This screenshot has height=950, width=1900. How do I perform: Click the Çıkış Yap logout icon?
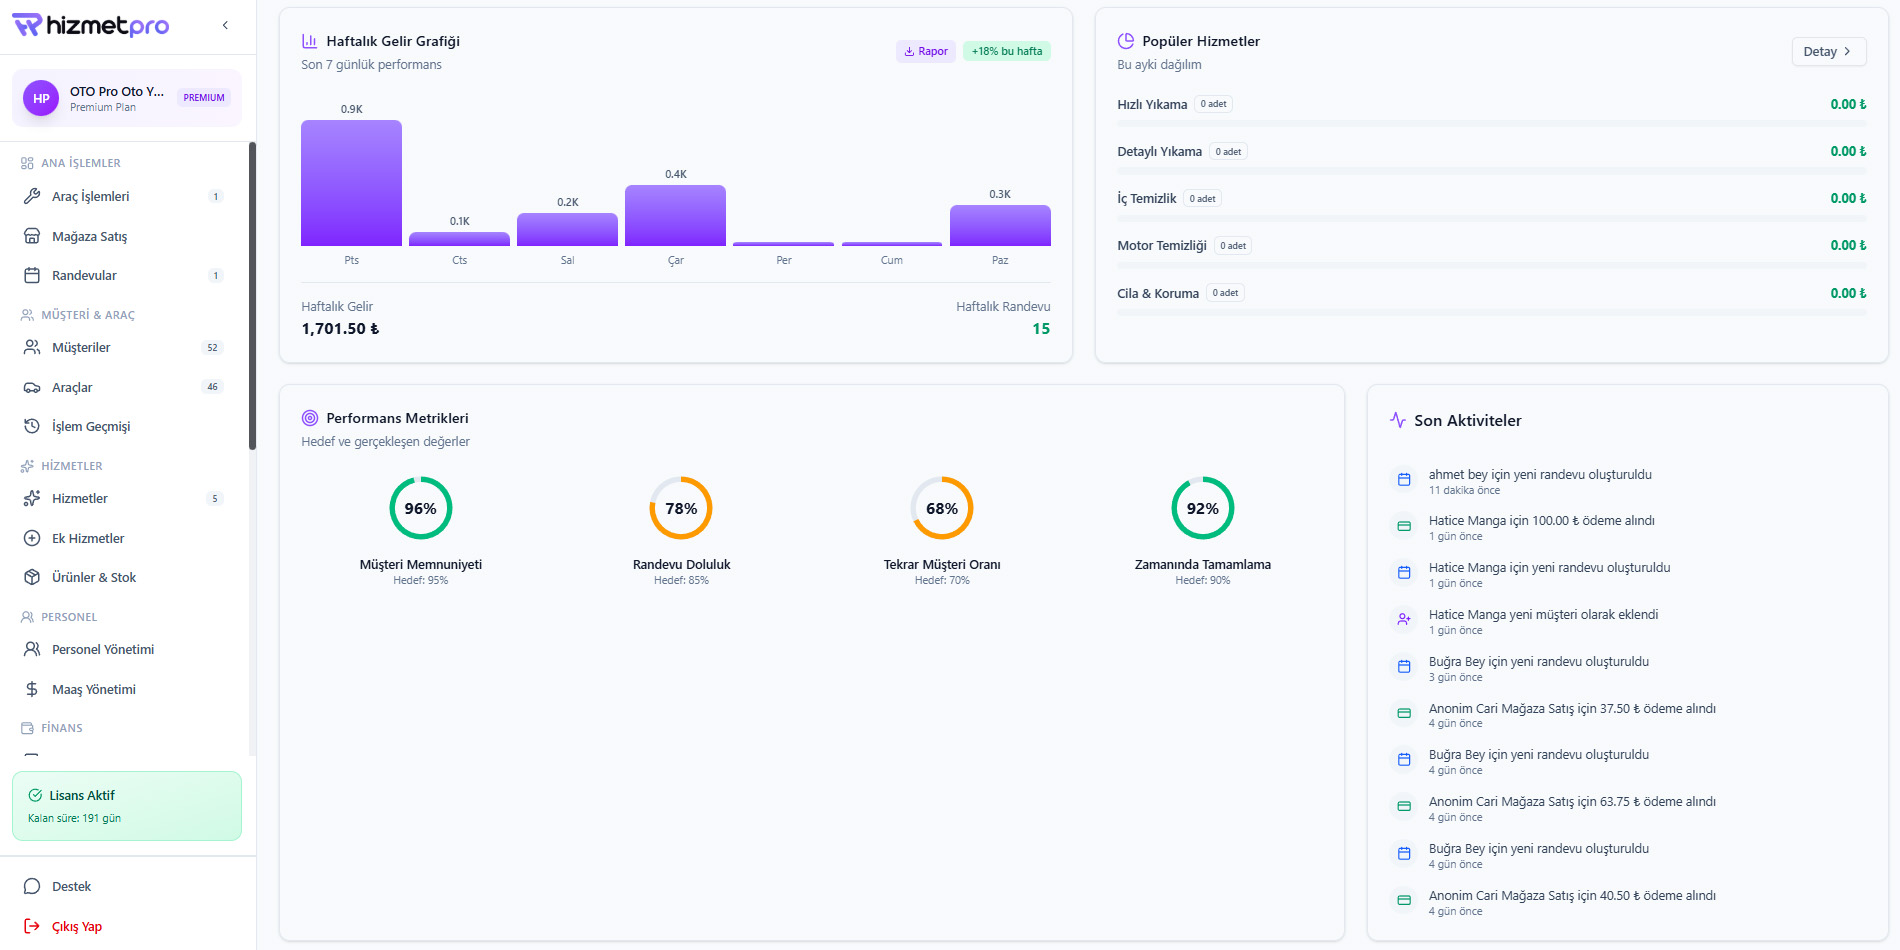[x=32, y=926]
